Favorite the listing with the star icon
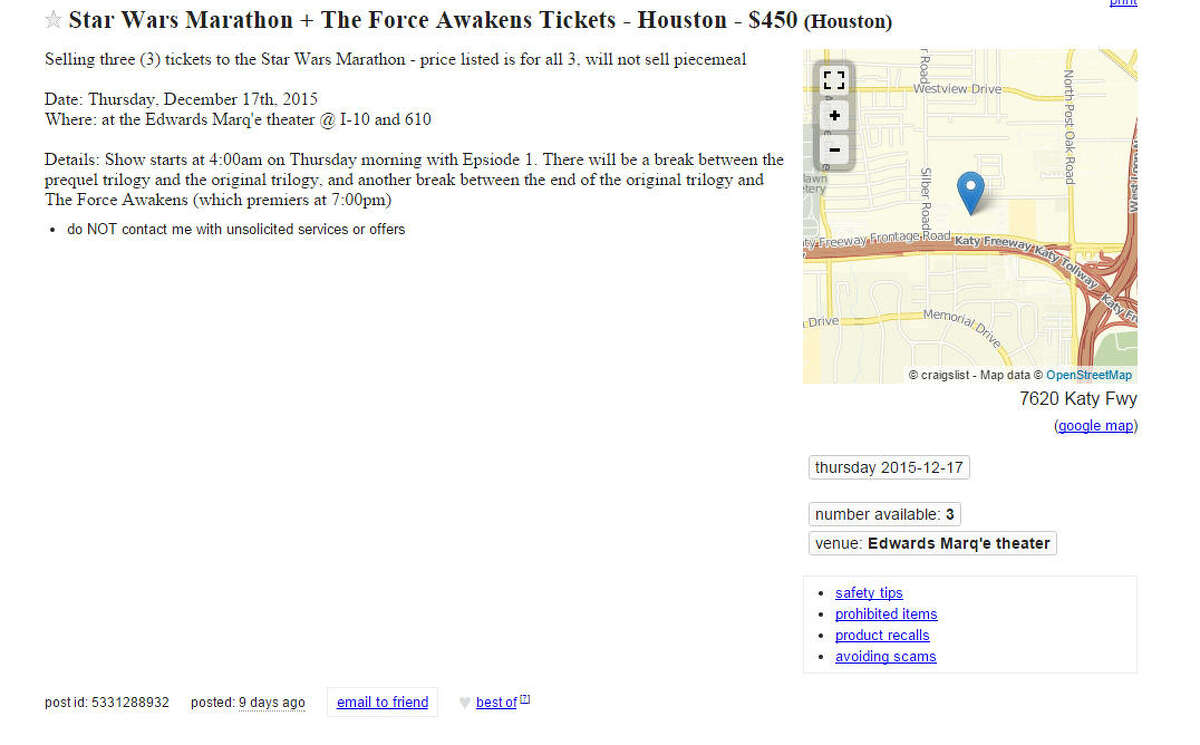1200x745 pixels. click(53, 20)
